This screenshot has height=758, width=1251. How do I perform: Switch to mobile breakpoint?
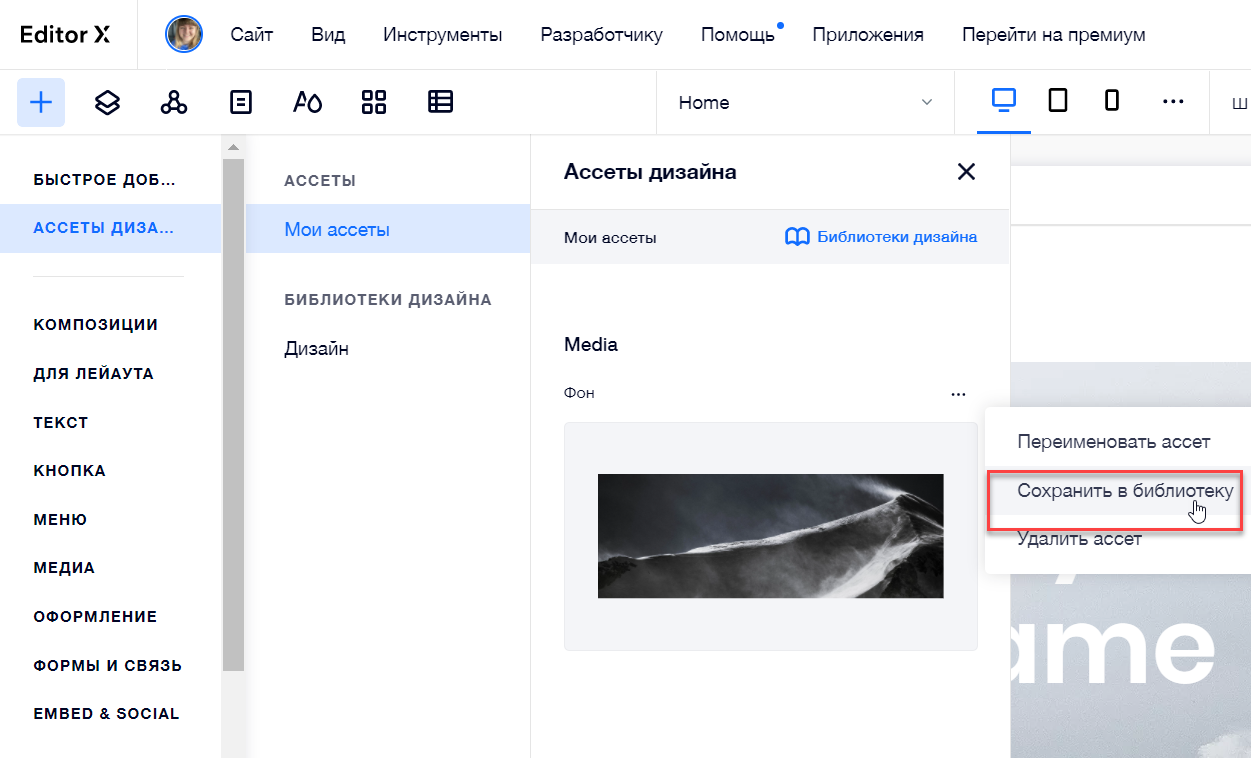(x=1111, y=101)
